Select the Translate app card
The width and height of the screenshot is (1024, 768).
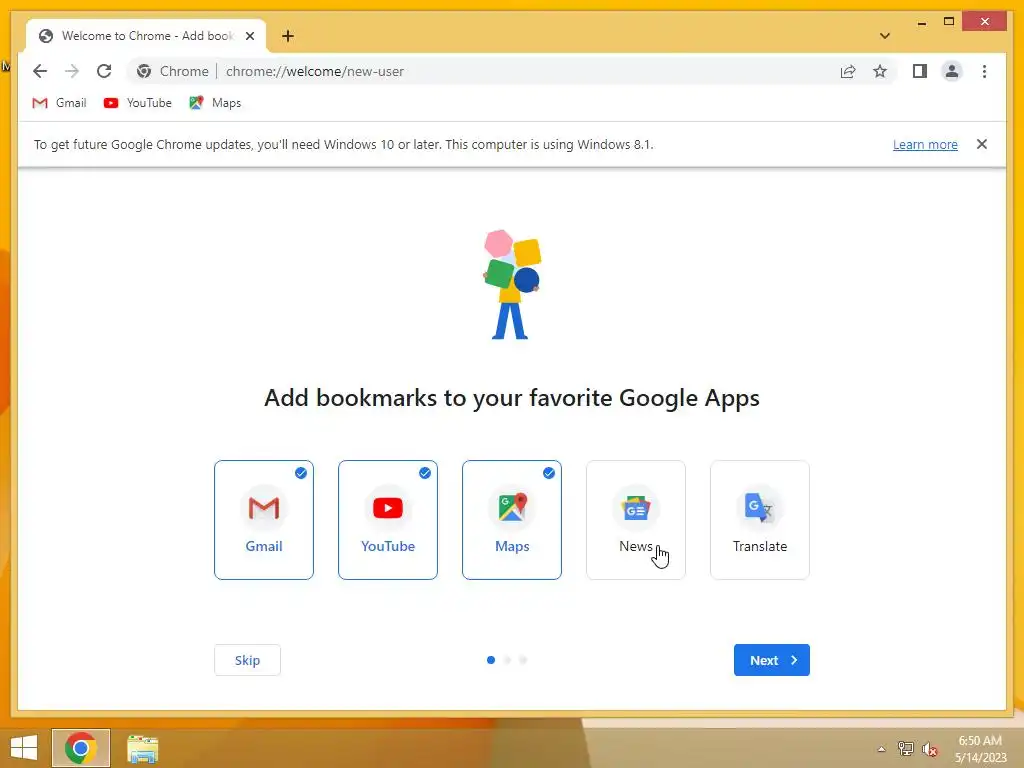click(x=760, y=520)
